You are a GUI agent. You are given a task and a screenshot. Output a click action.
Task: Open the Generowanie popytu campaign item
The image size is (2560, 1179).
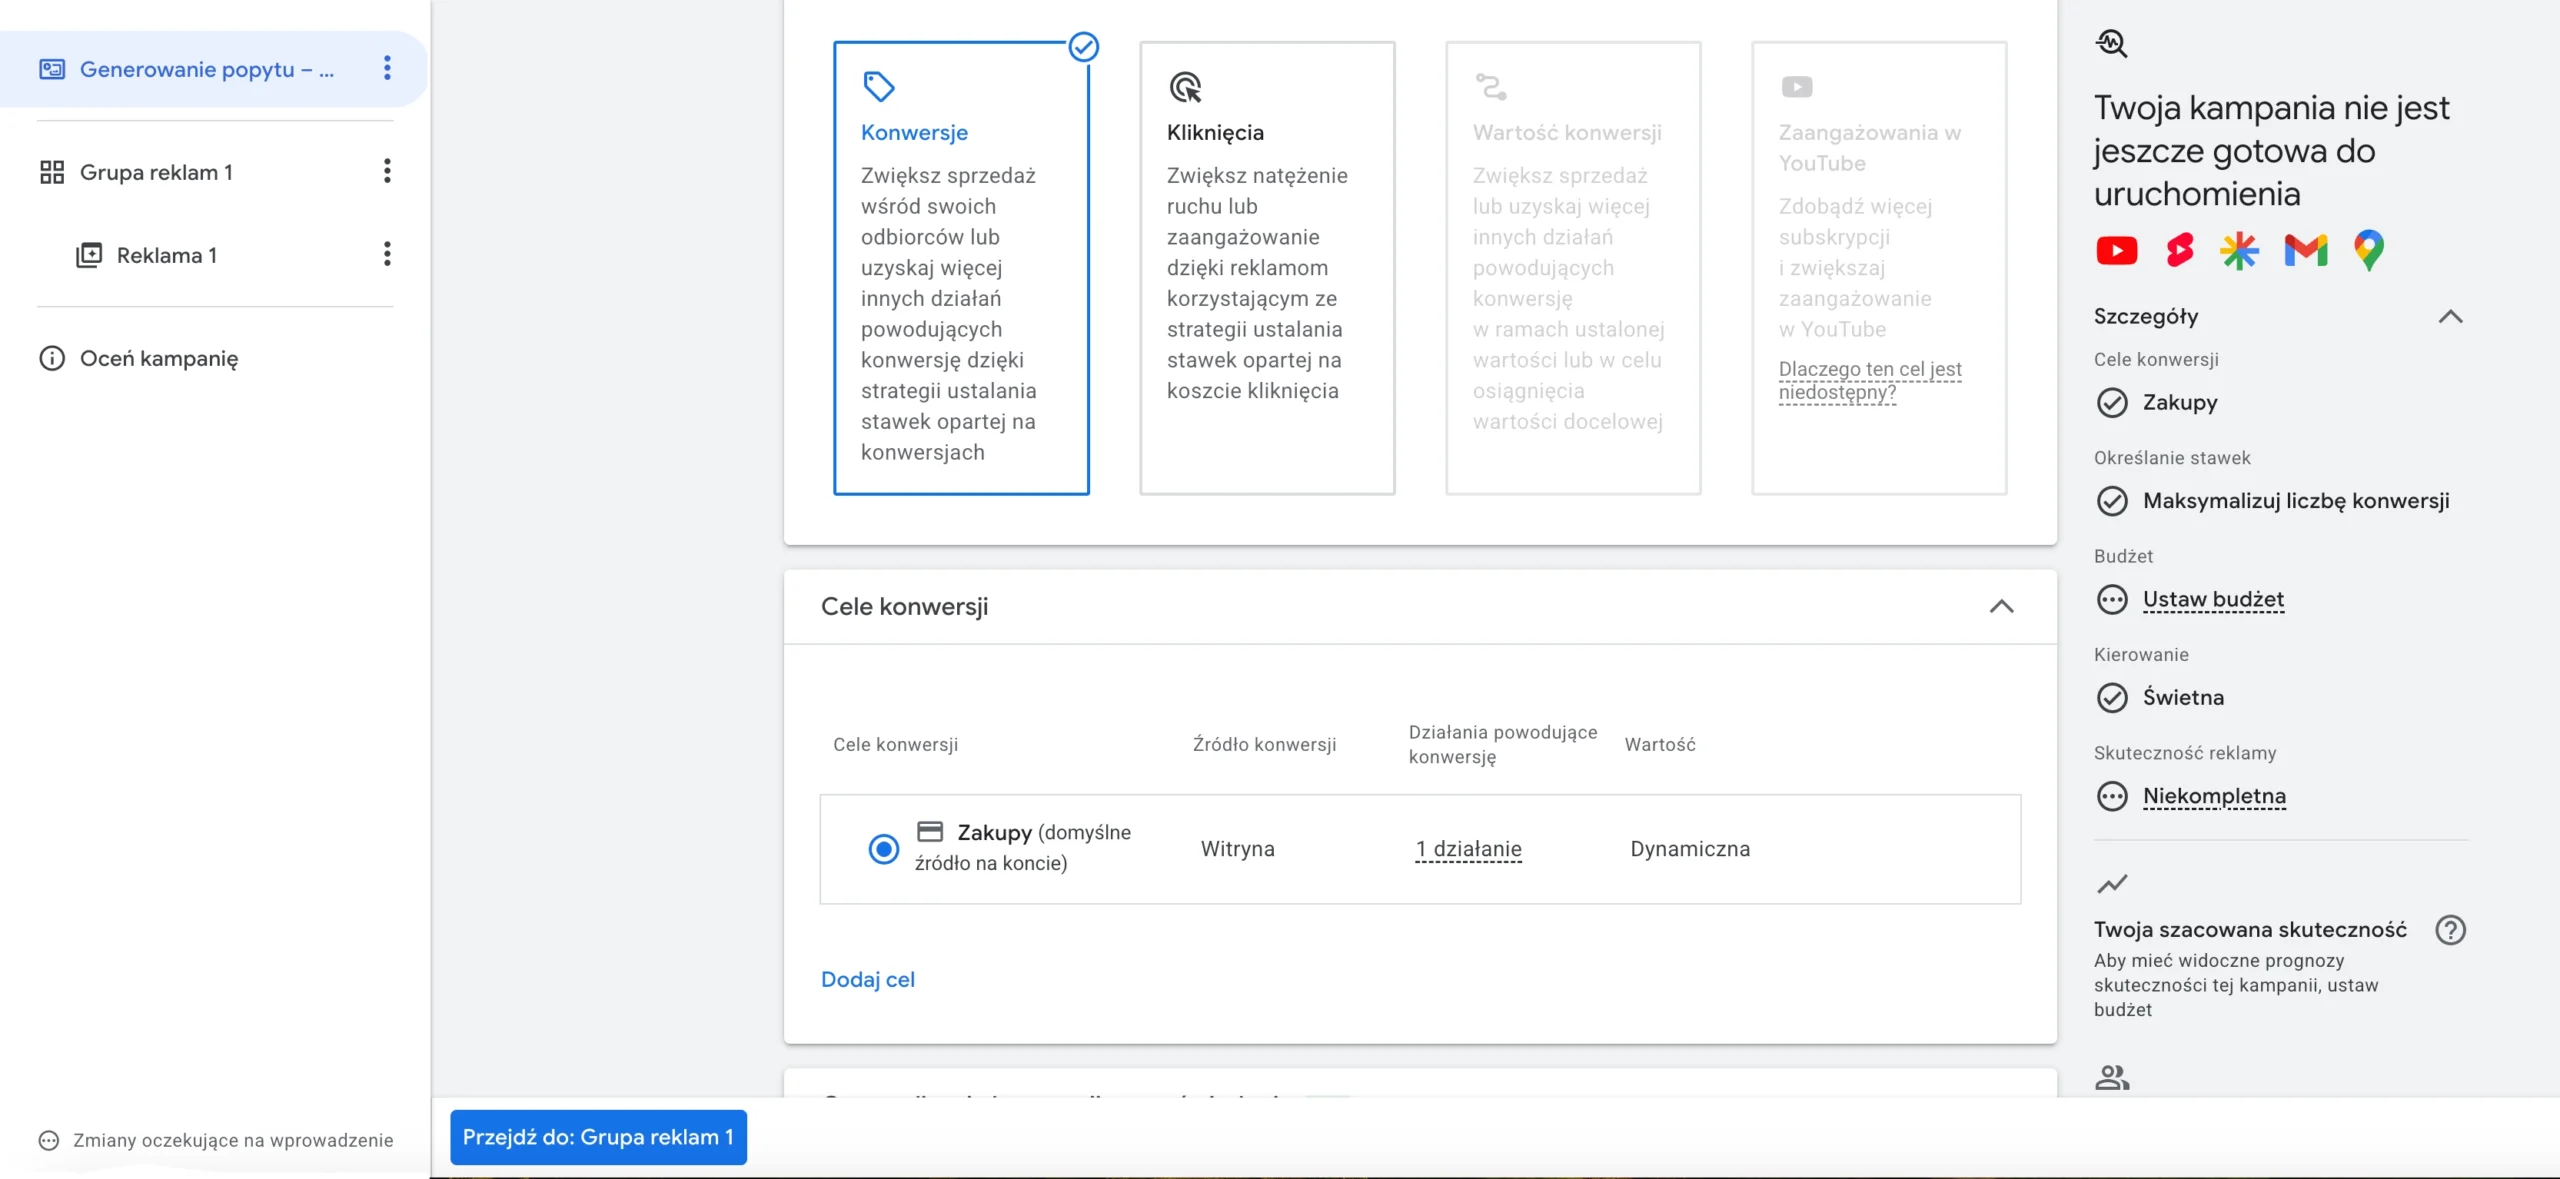(207, 69)
